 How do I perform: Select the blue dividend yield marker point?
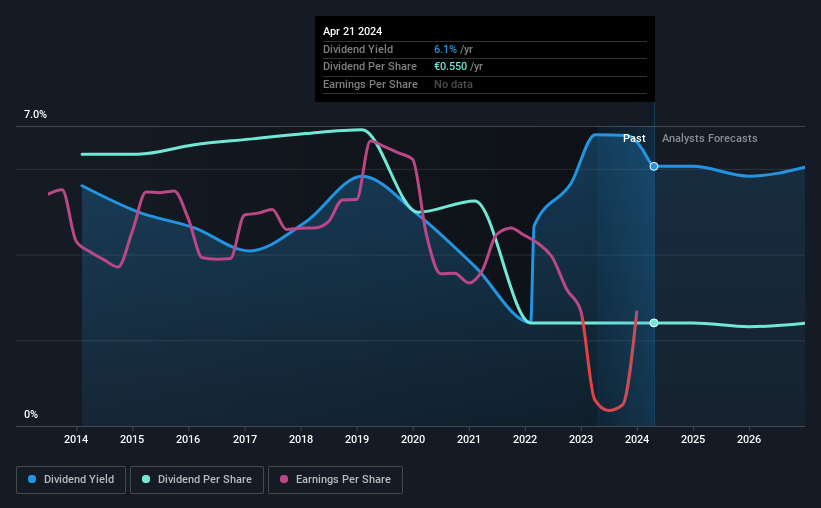coord(654,167)
